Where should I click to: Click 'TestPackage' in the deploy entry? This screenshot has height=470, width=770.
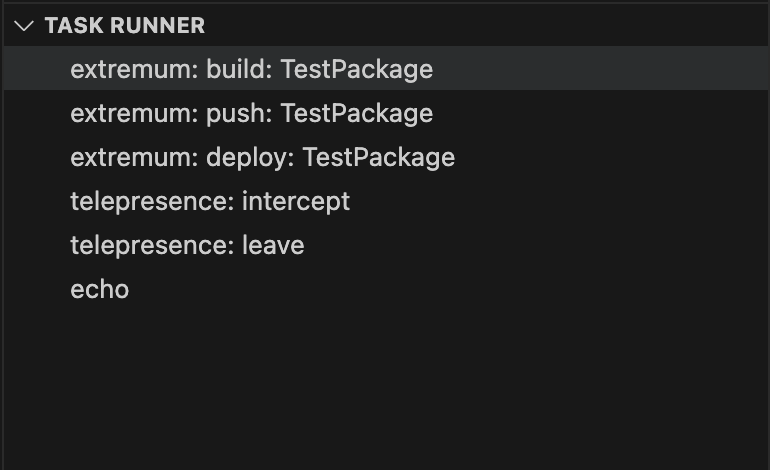[x=378, y=158]
